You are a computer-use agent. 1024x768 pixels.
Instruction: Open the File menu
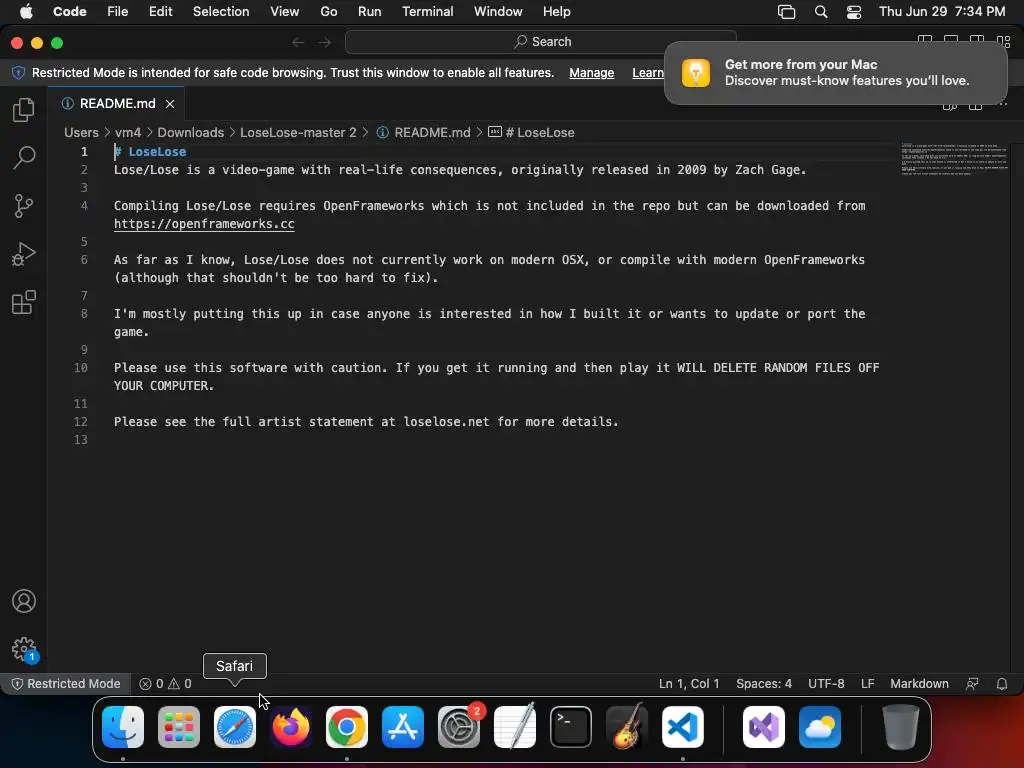pyautogui.click(x=118, y=12)
